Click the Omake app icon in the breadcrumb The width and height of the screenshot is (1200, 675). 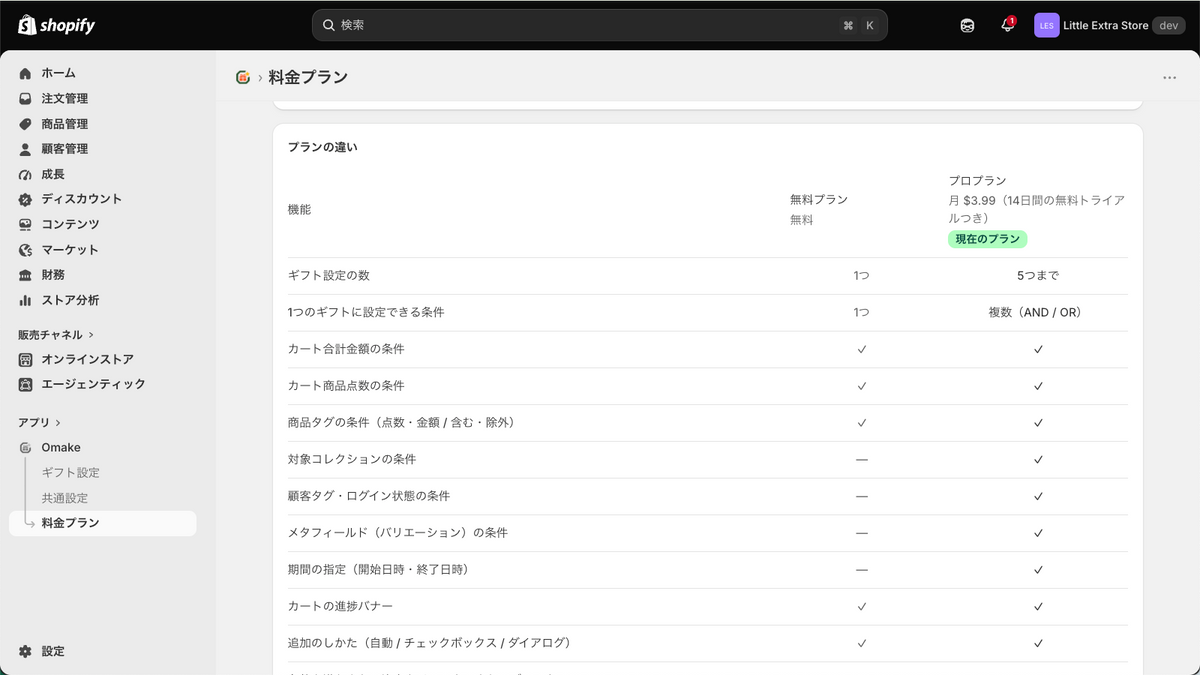coord(243,77)
